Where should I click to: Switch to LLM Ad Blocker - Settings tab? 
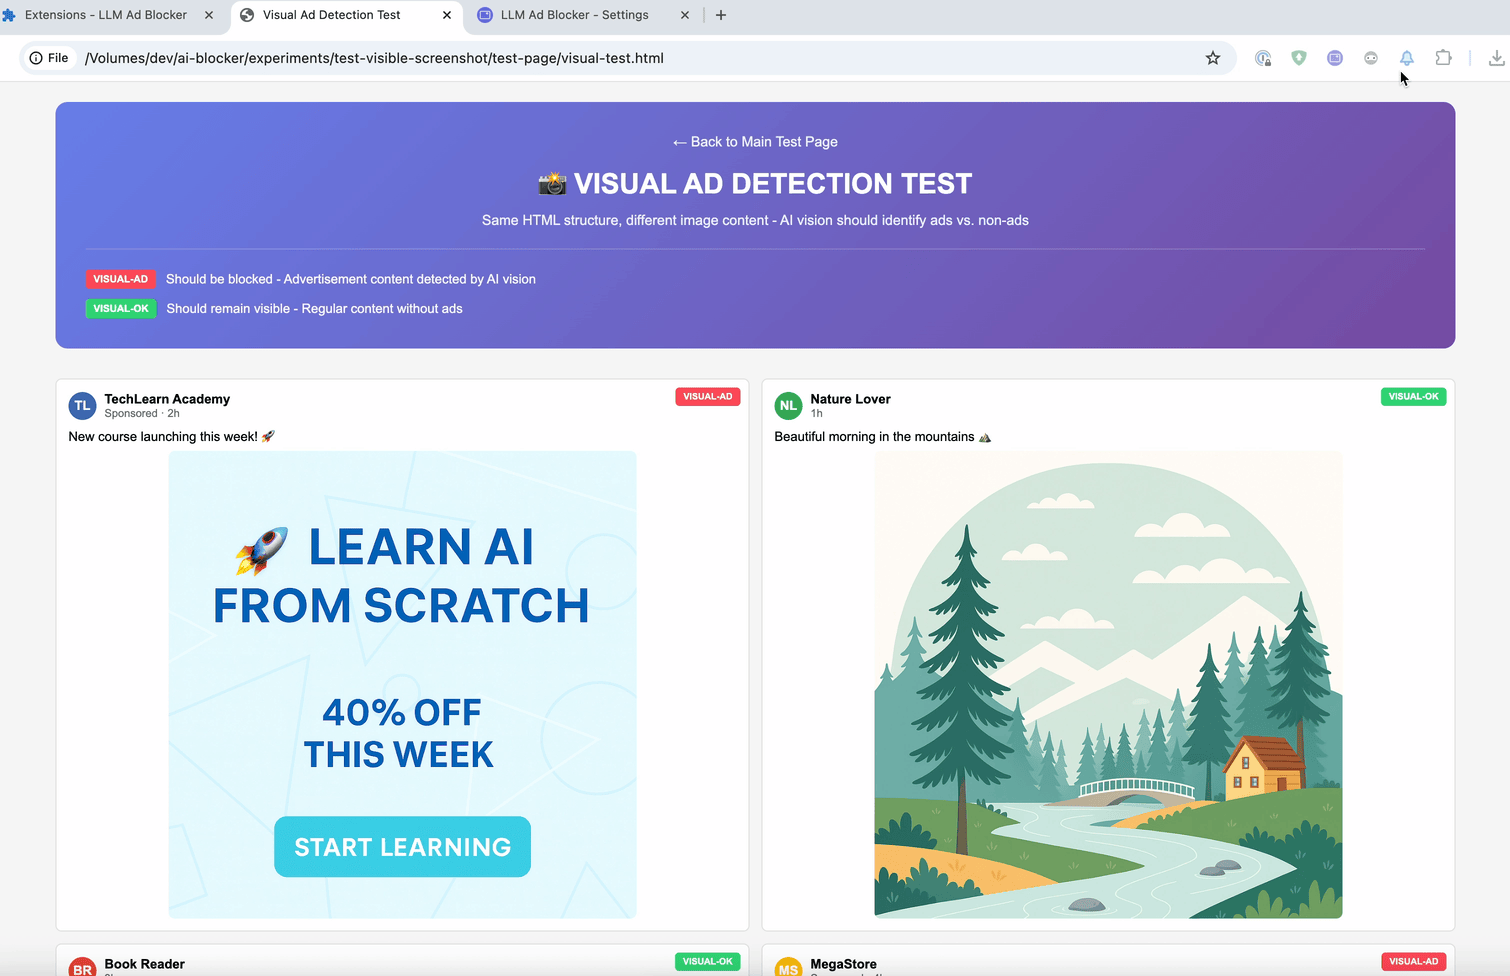click(574, 15)
